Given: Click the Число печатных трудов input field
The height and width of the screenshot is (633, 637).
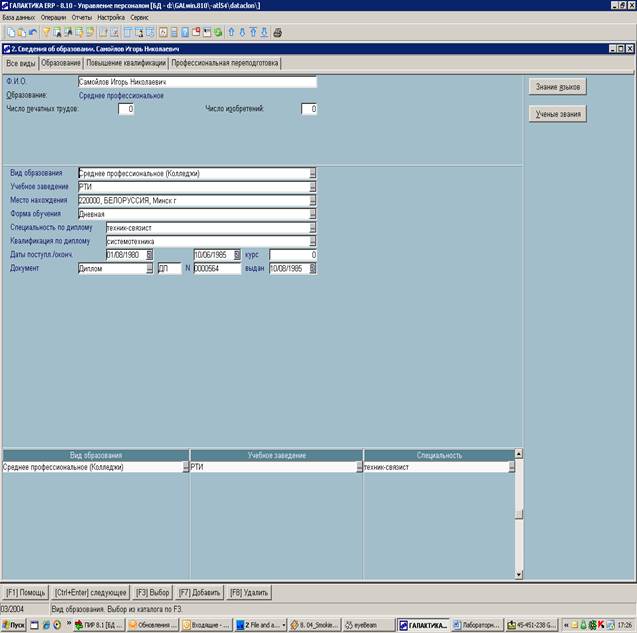Looking at the screenshot, I should tap(125, 109).
